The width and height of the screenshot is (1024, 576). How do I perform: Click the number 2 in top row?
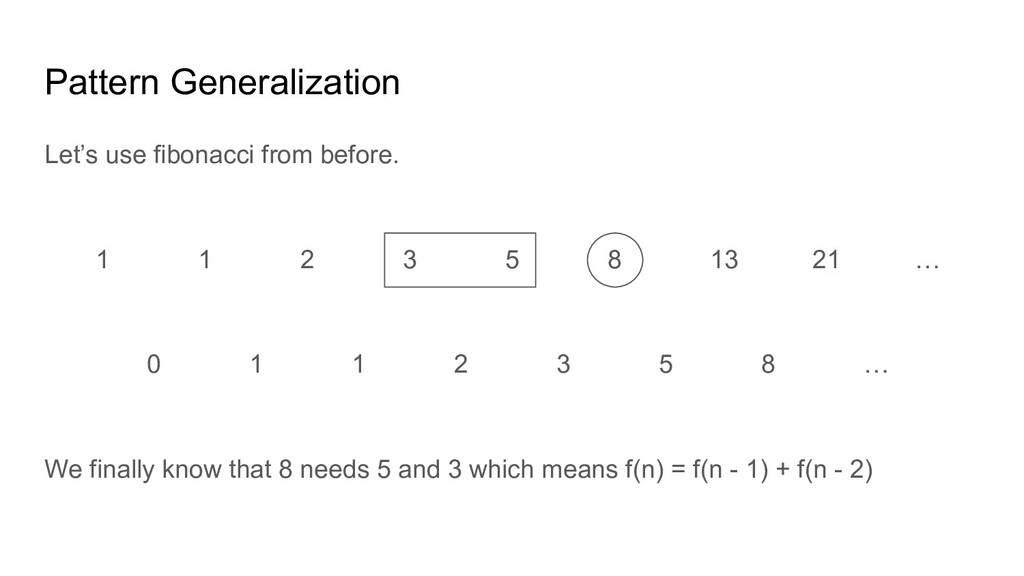click(x=307, y=260)
